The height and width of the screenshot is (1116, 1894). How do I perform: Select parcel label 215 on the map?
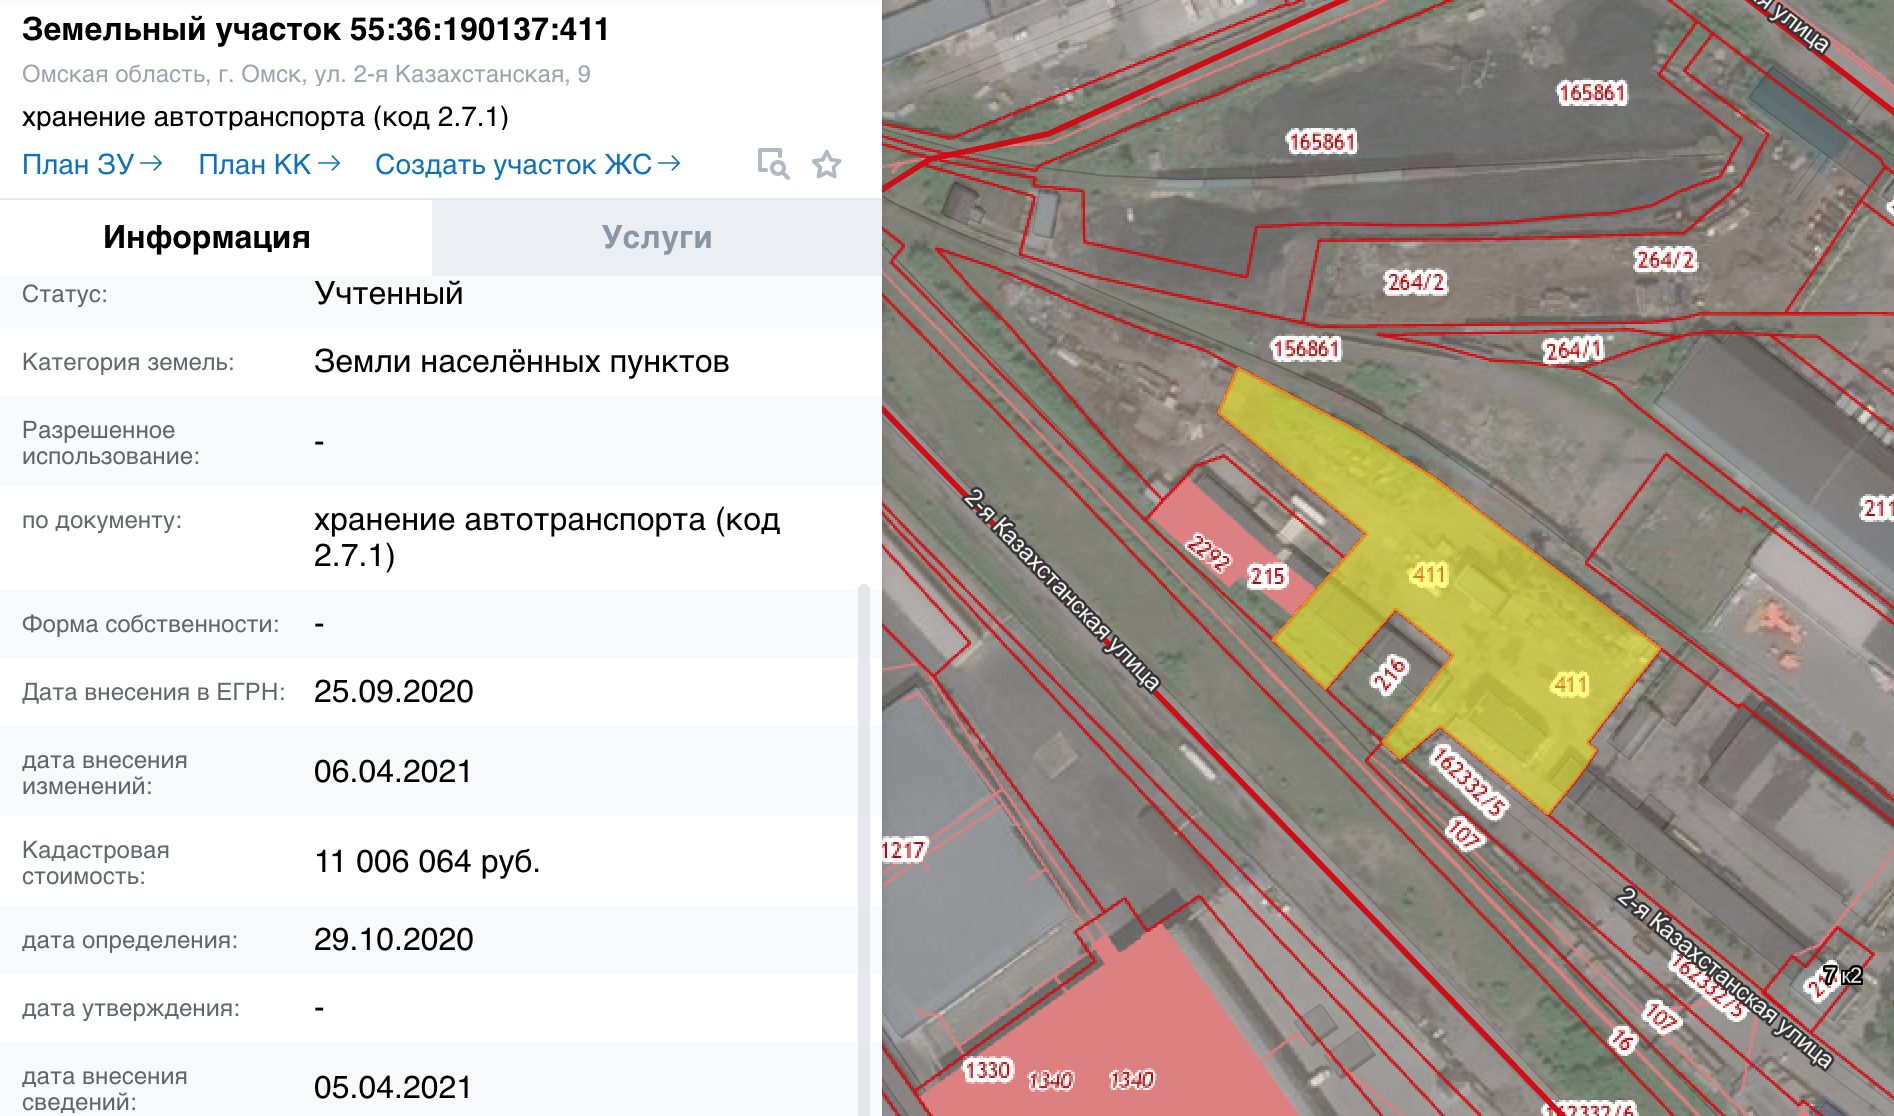(1267, 576)
